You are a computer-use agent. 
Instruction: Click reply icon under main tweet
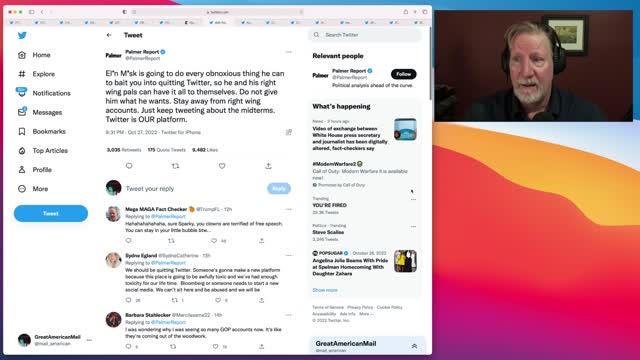coord(129,166)
